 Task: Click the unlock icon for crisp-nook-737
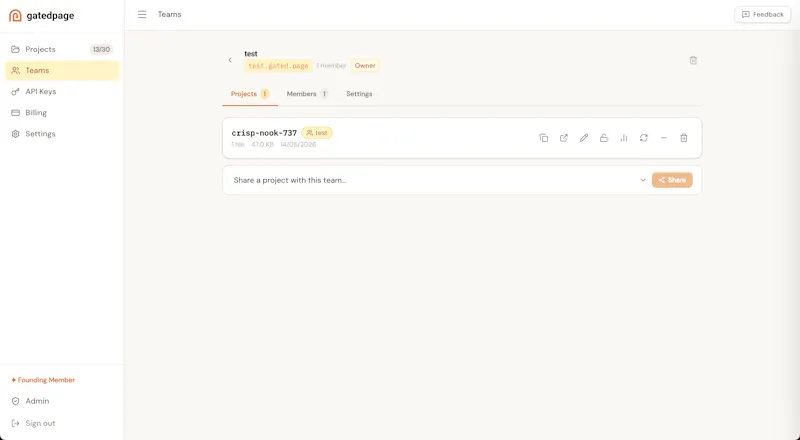tap(604, 138)
